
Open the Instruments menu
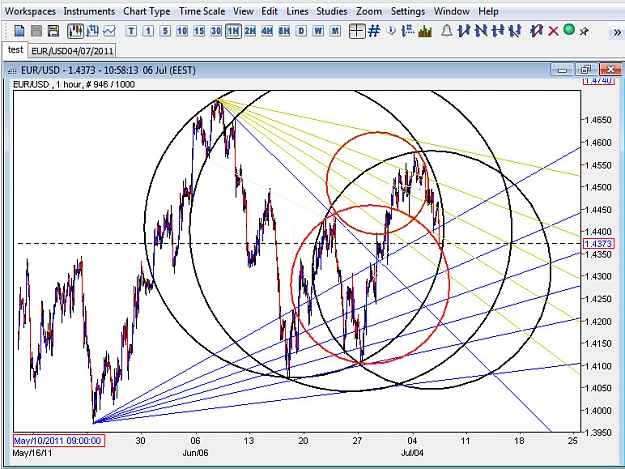(x=89, y=11)
